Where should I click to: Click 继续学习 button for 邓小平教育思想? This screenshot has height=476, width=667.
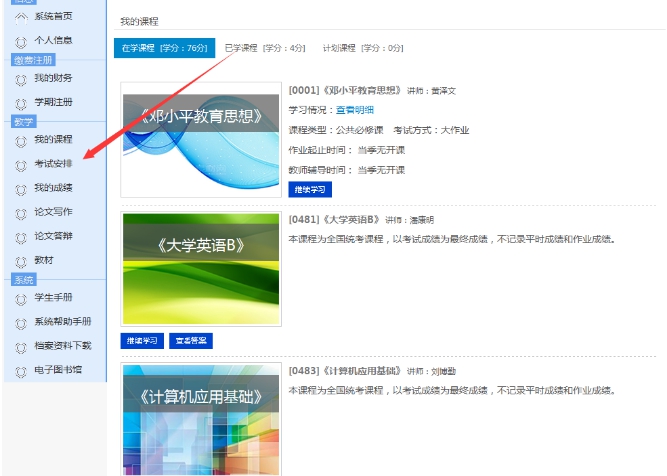tap(310, 190)
